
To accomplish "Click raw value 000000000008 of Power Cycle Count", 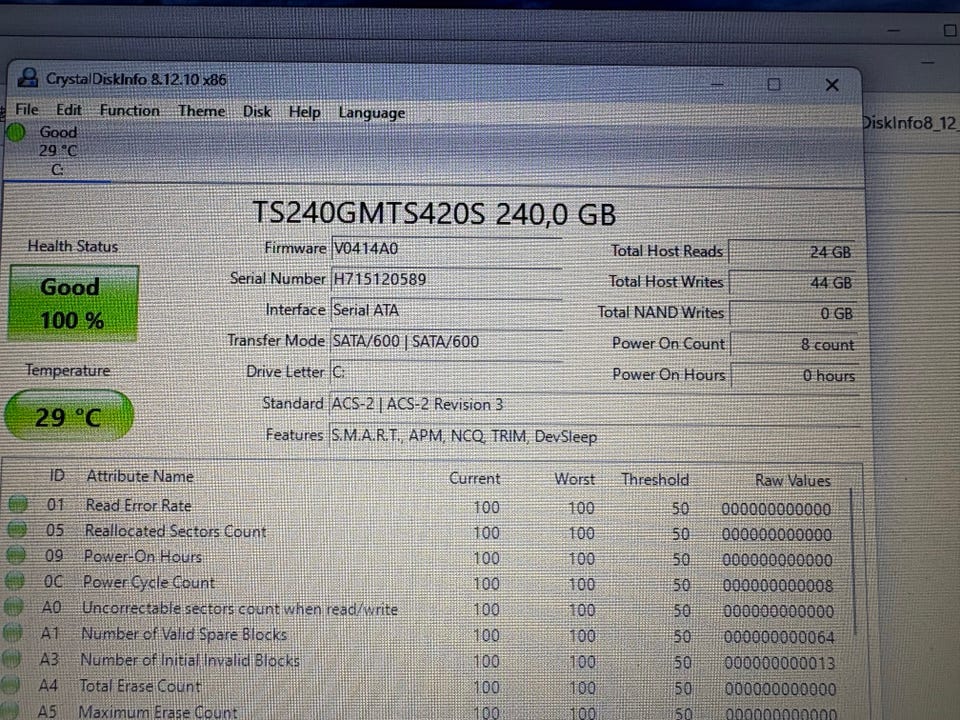I will pyautogui.click(x=778, y=585).
